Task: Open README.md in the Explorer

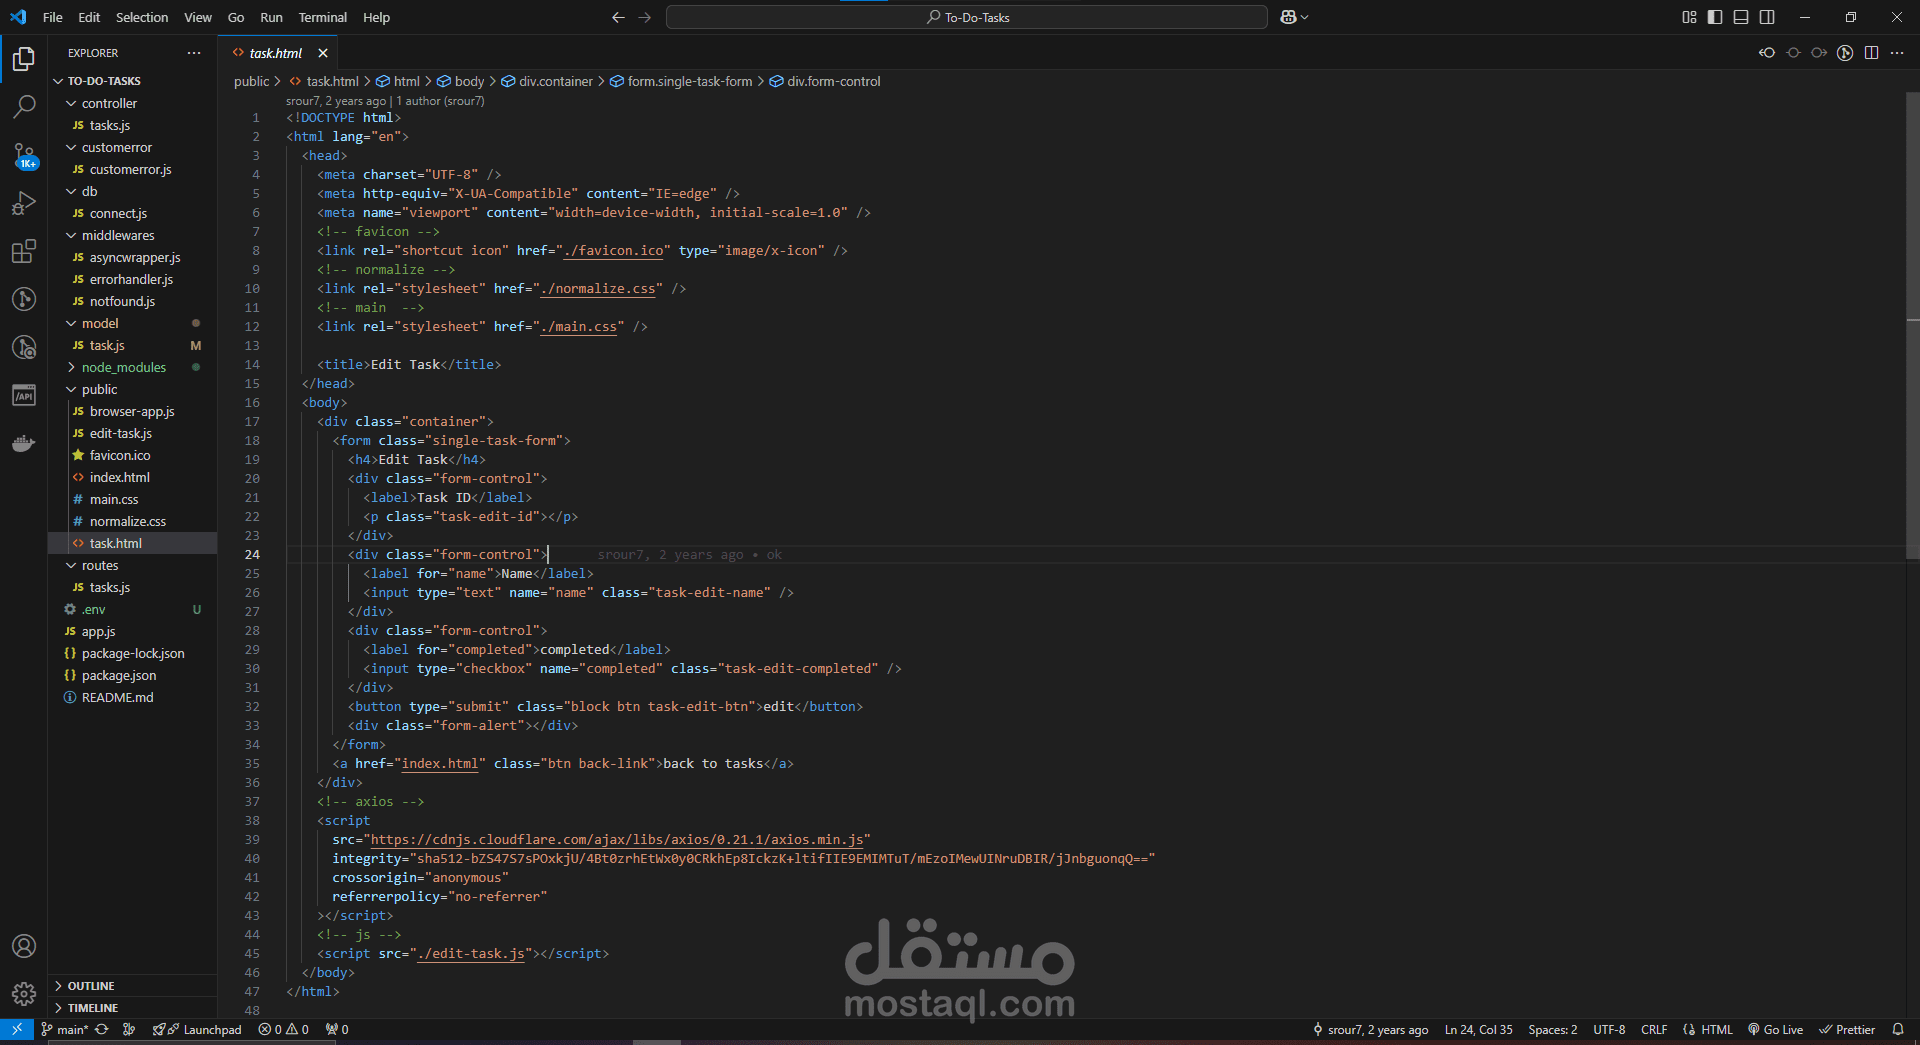Action: click(x=118, y=697)
